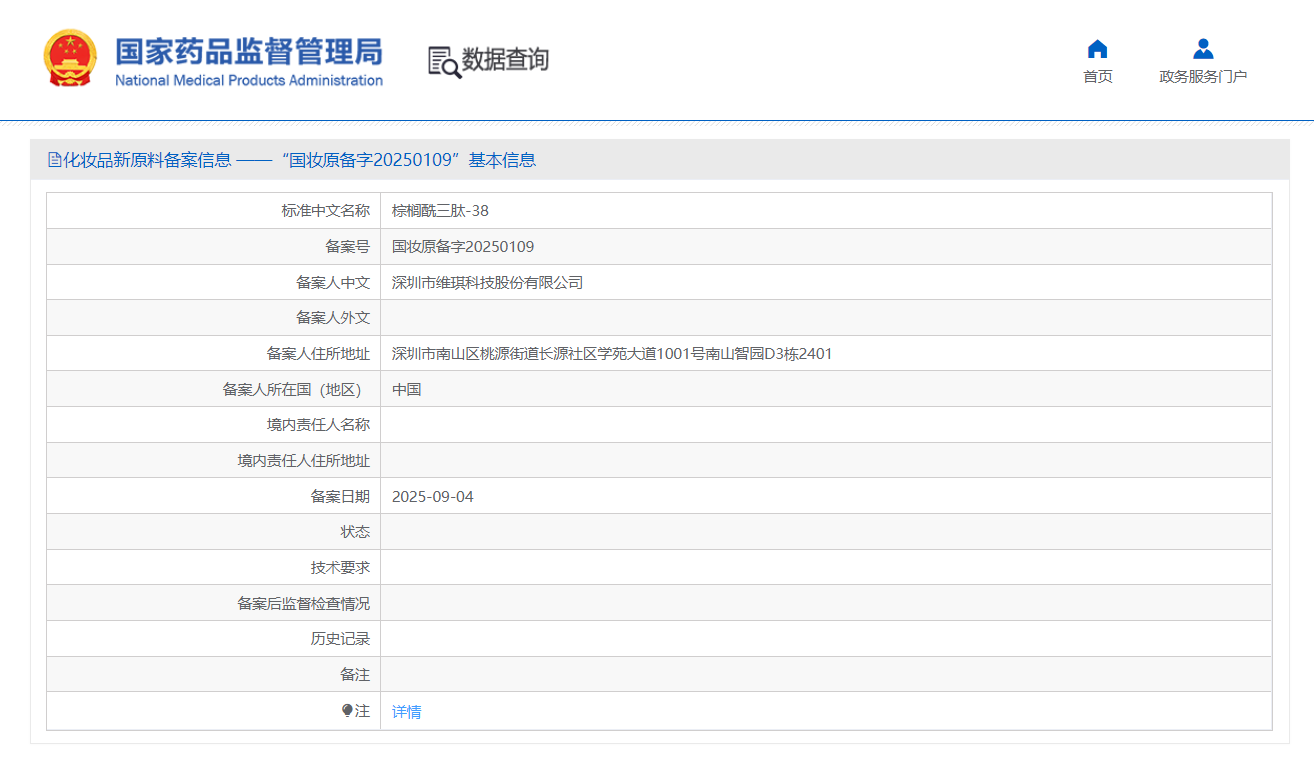Click the label 境内责任人住所地址
Image resolution: width=1314 pixels, height=759 pixels.
tap(304, 461)
